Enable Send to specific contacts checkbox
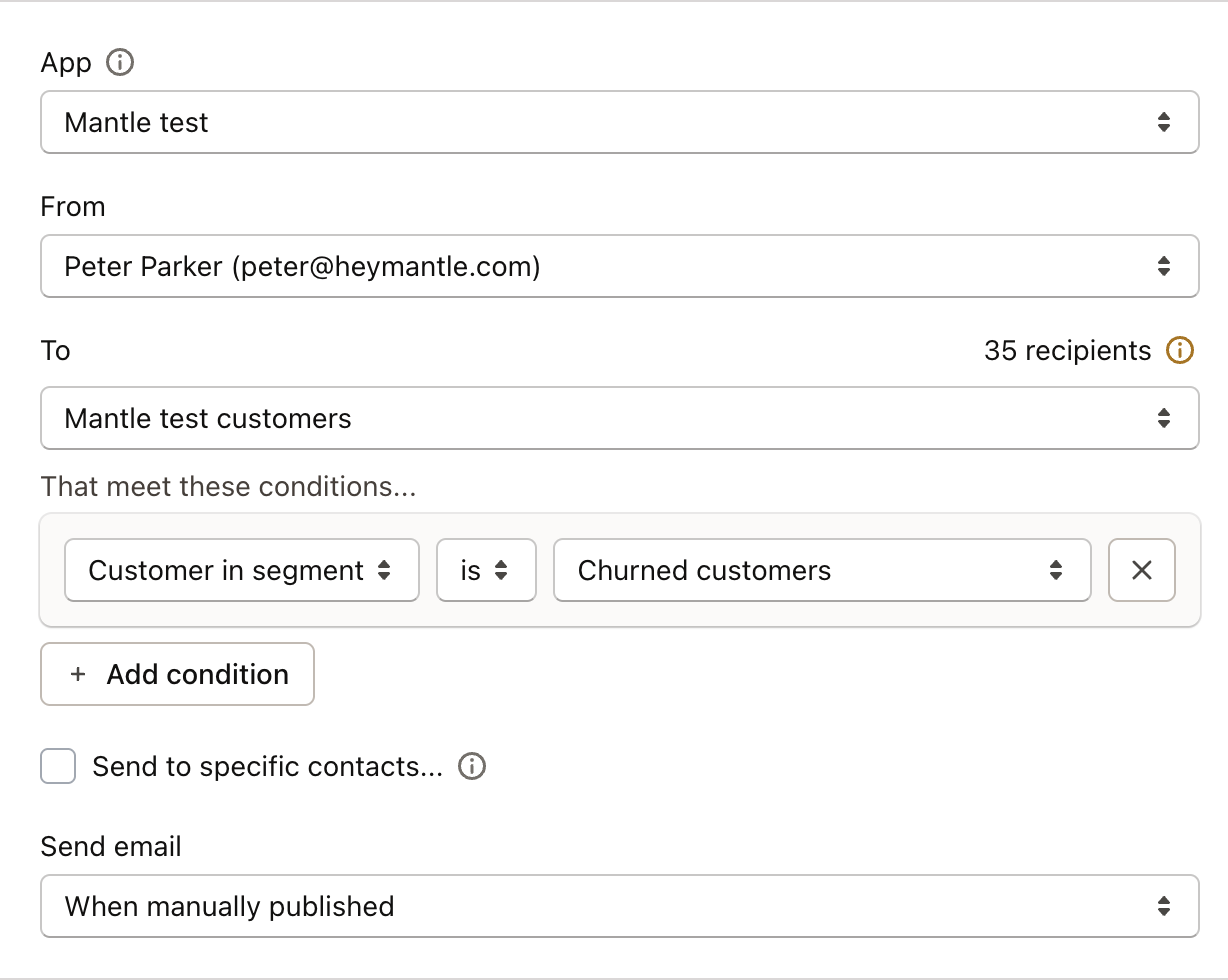 tap(58, 766)
